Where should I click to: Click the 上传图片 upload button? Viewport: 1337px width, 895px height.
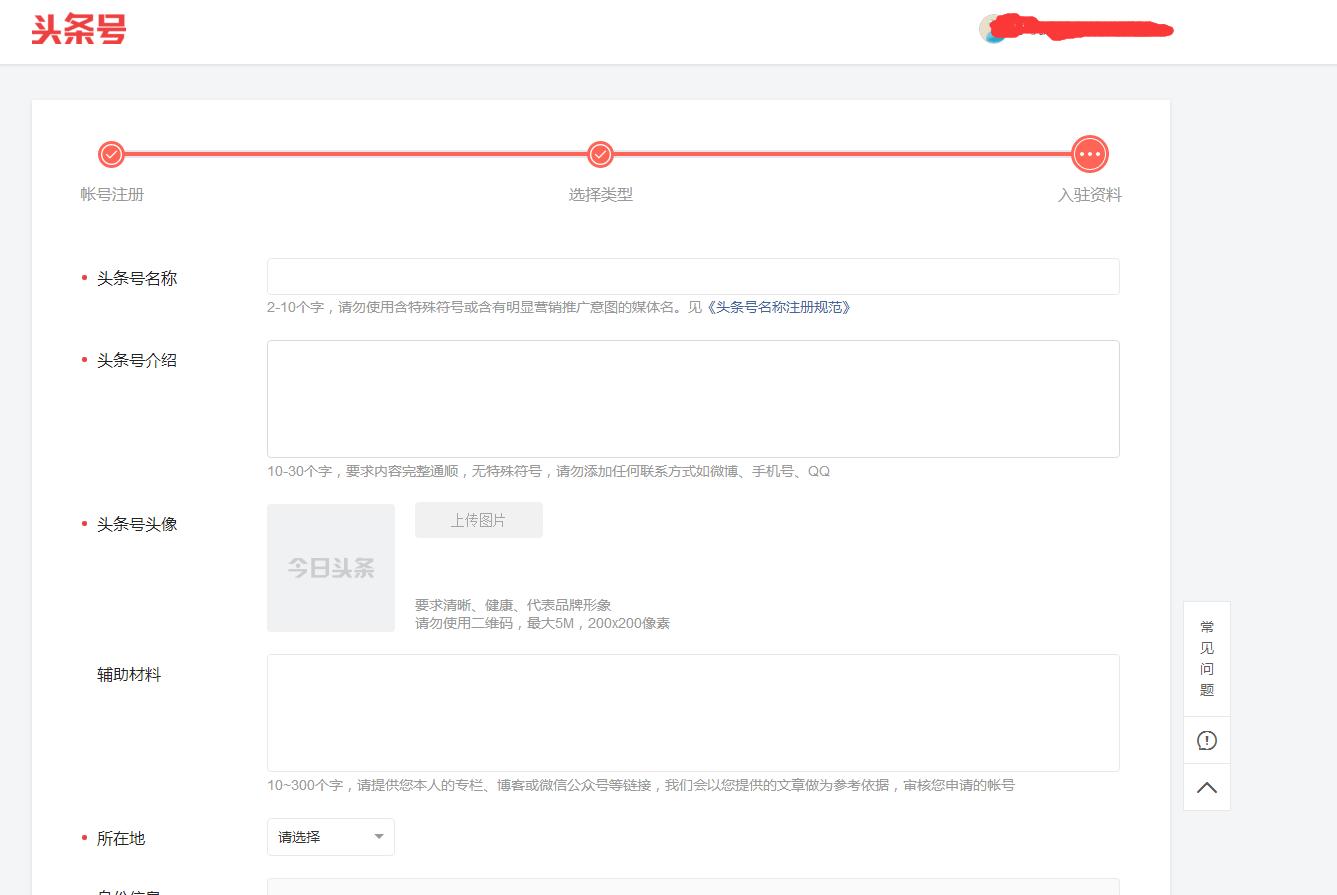click(478, 520)
